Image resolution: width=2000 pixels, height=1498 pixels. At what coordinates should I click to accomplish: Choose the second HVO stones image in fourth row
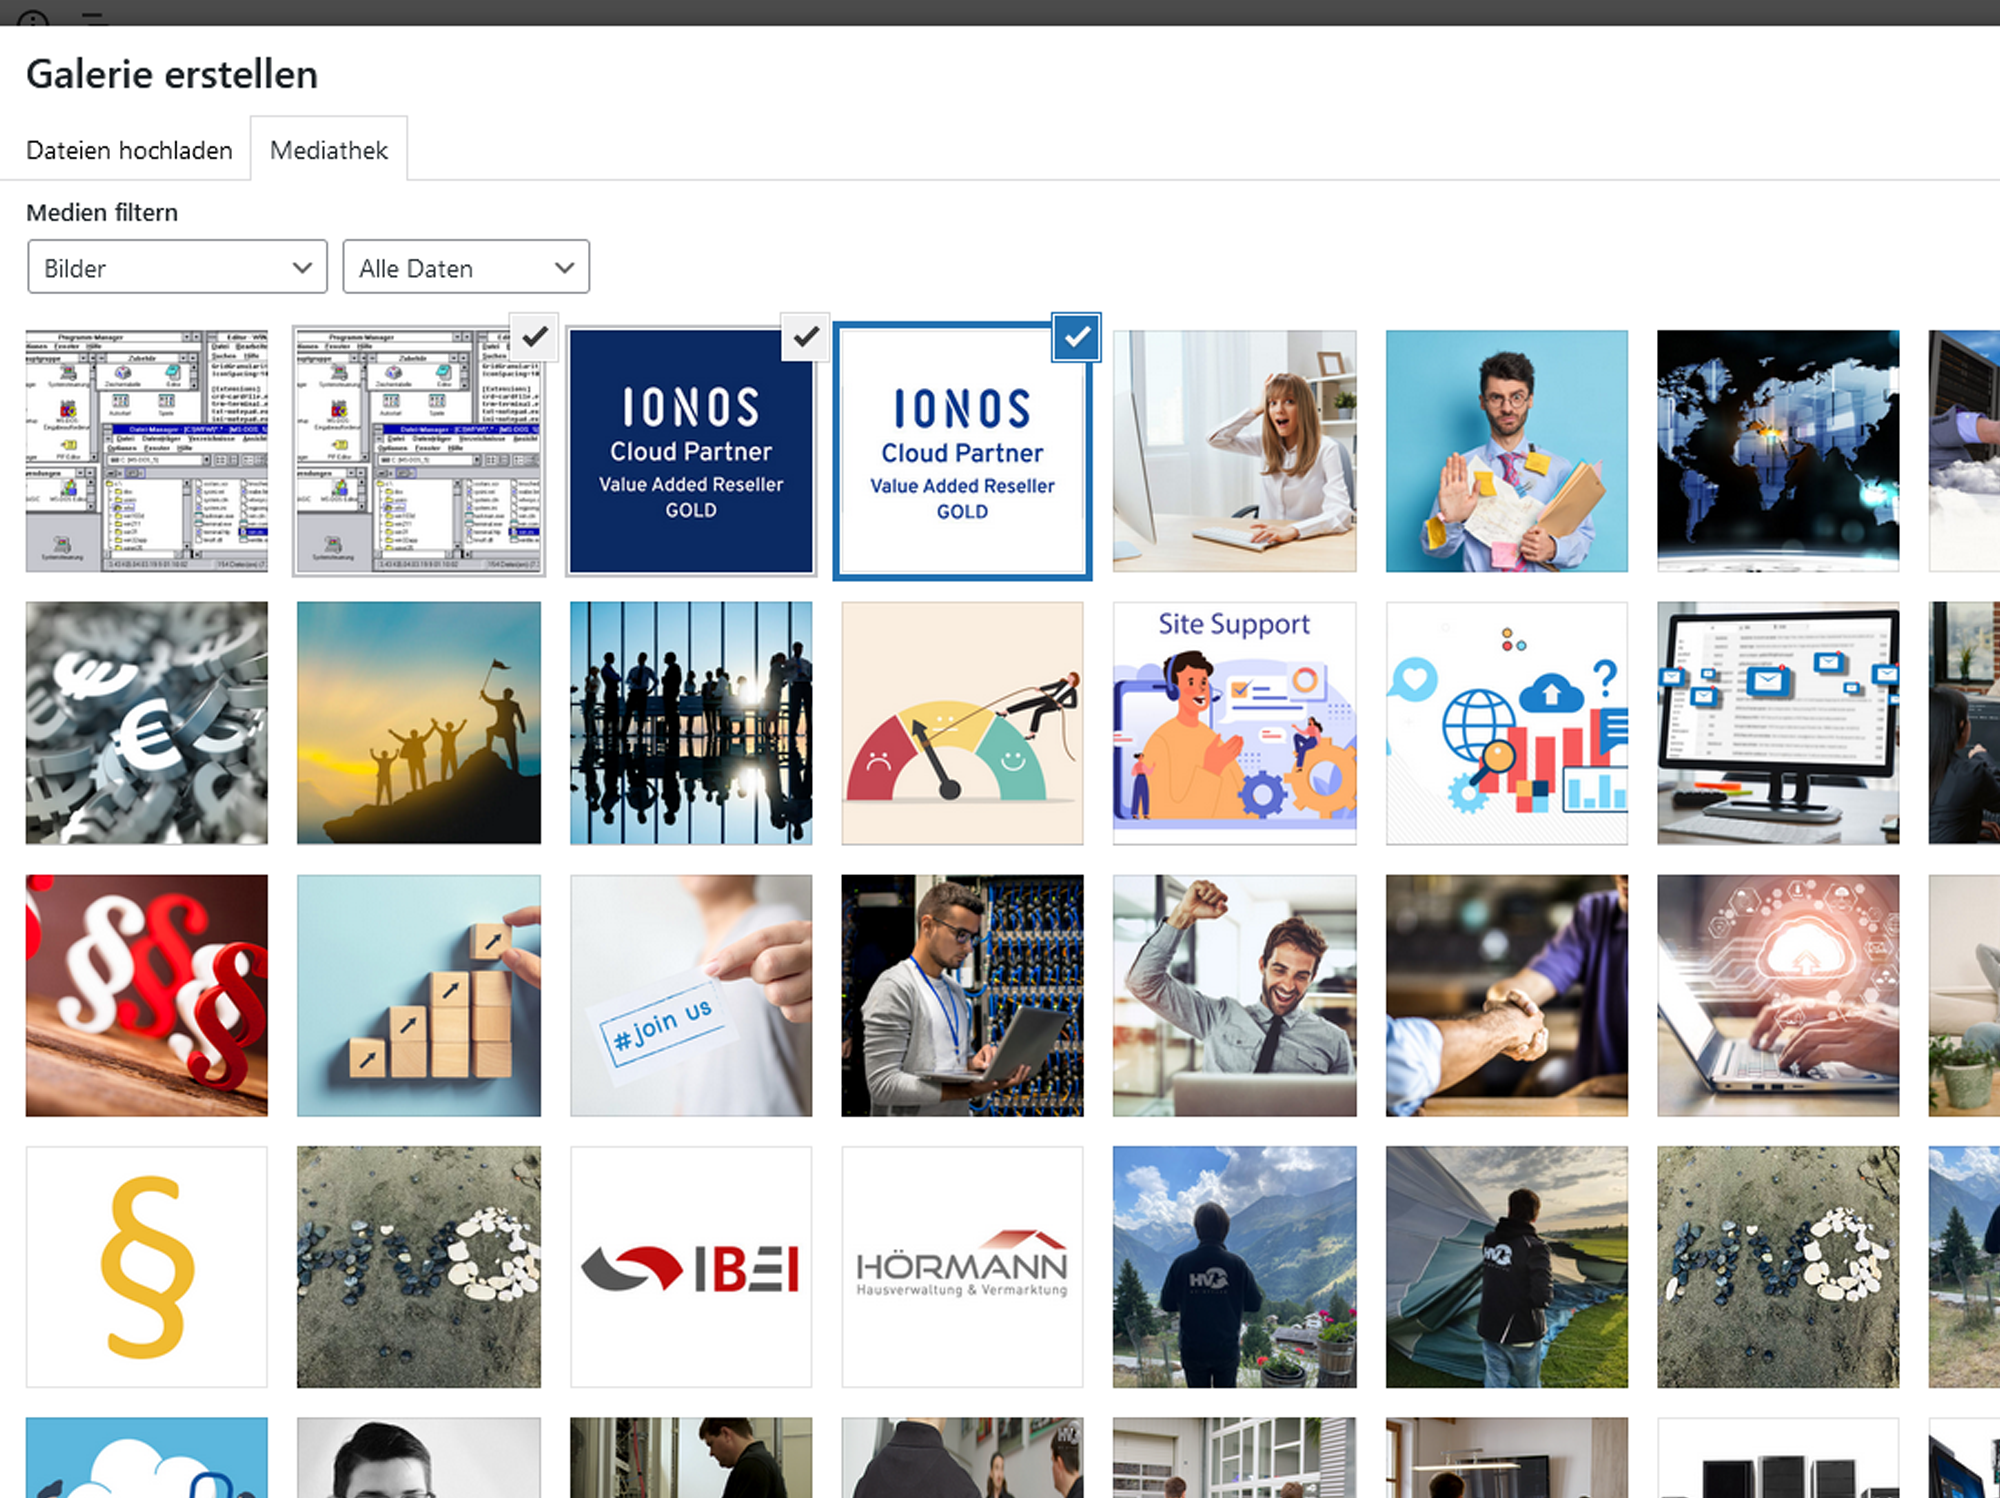1778,1267
